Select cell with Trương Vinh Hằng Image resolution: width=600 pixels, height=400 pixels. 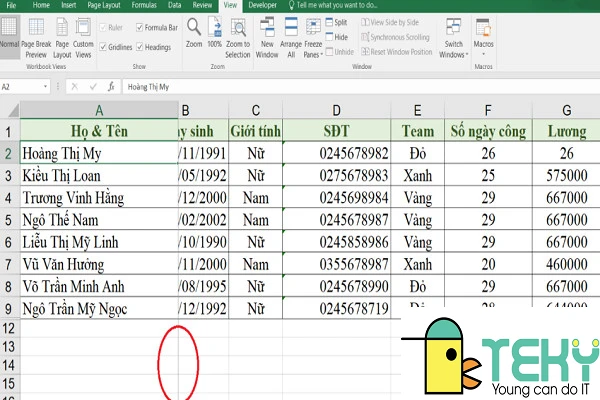(x=99, y=198)
